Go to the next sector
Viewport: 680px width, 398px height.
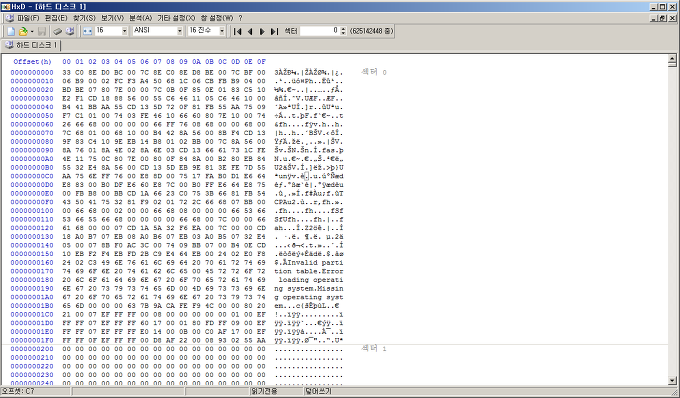click(262, 31)
